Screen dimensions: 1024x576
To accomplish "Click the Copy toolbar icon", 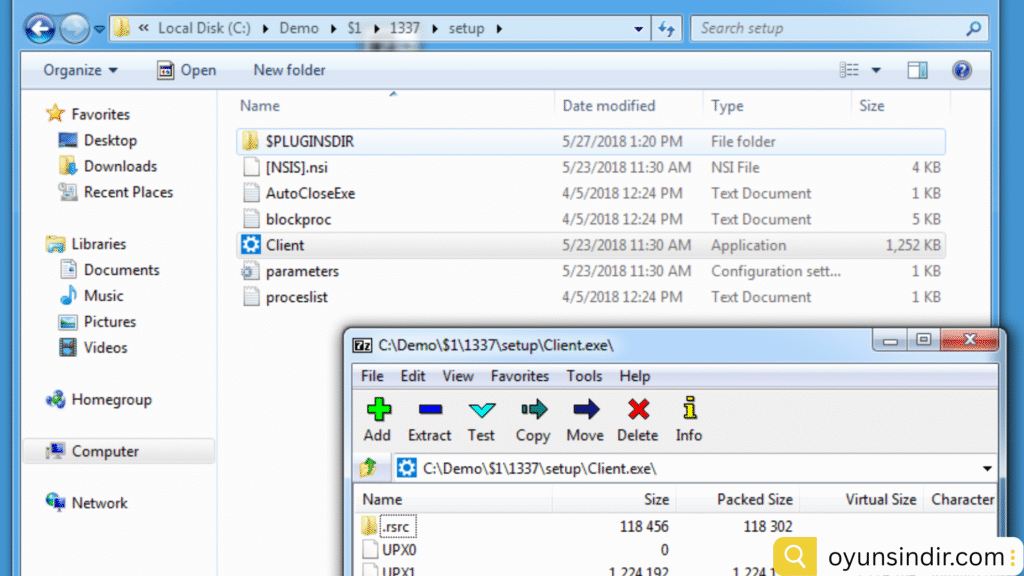I will 533,410.
